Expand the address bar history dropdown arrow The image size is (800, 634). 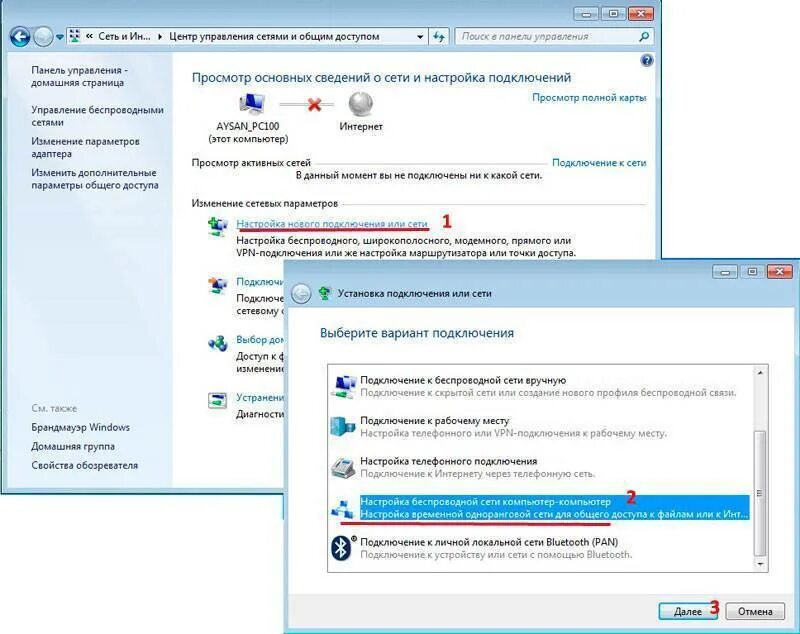click(x=420, y=37)
